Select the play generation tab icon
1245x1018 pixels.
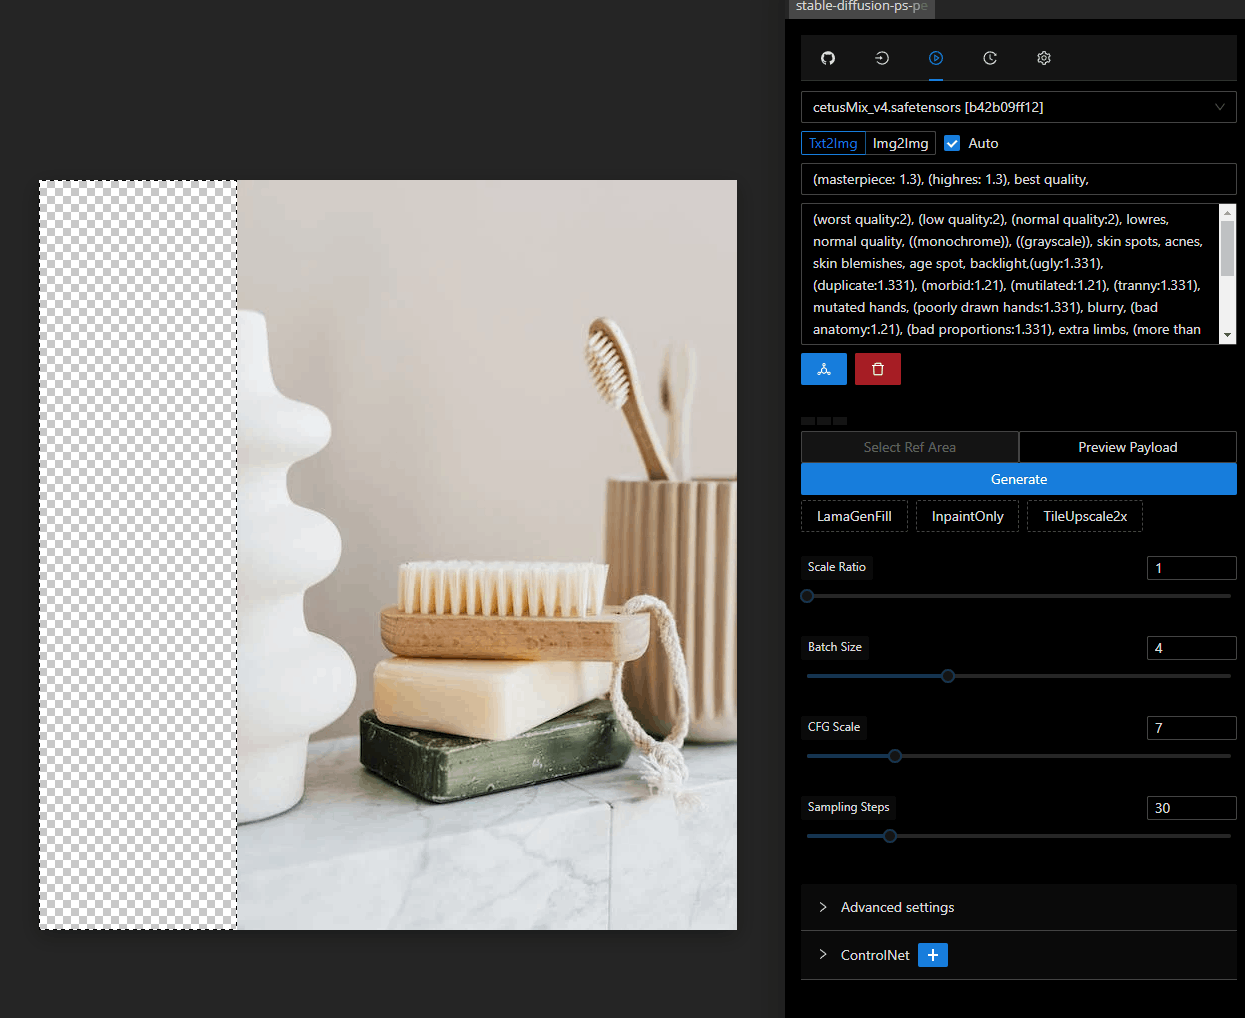935,58
